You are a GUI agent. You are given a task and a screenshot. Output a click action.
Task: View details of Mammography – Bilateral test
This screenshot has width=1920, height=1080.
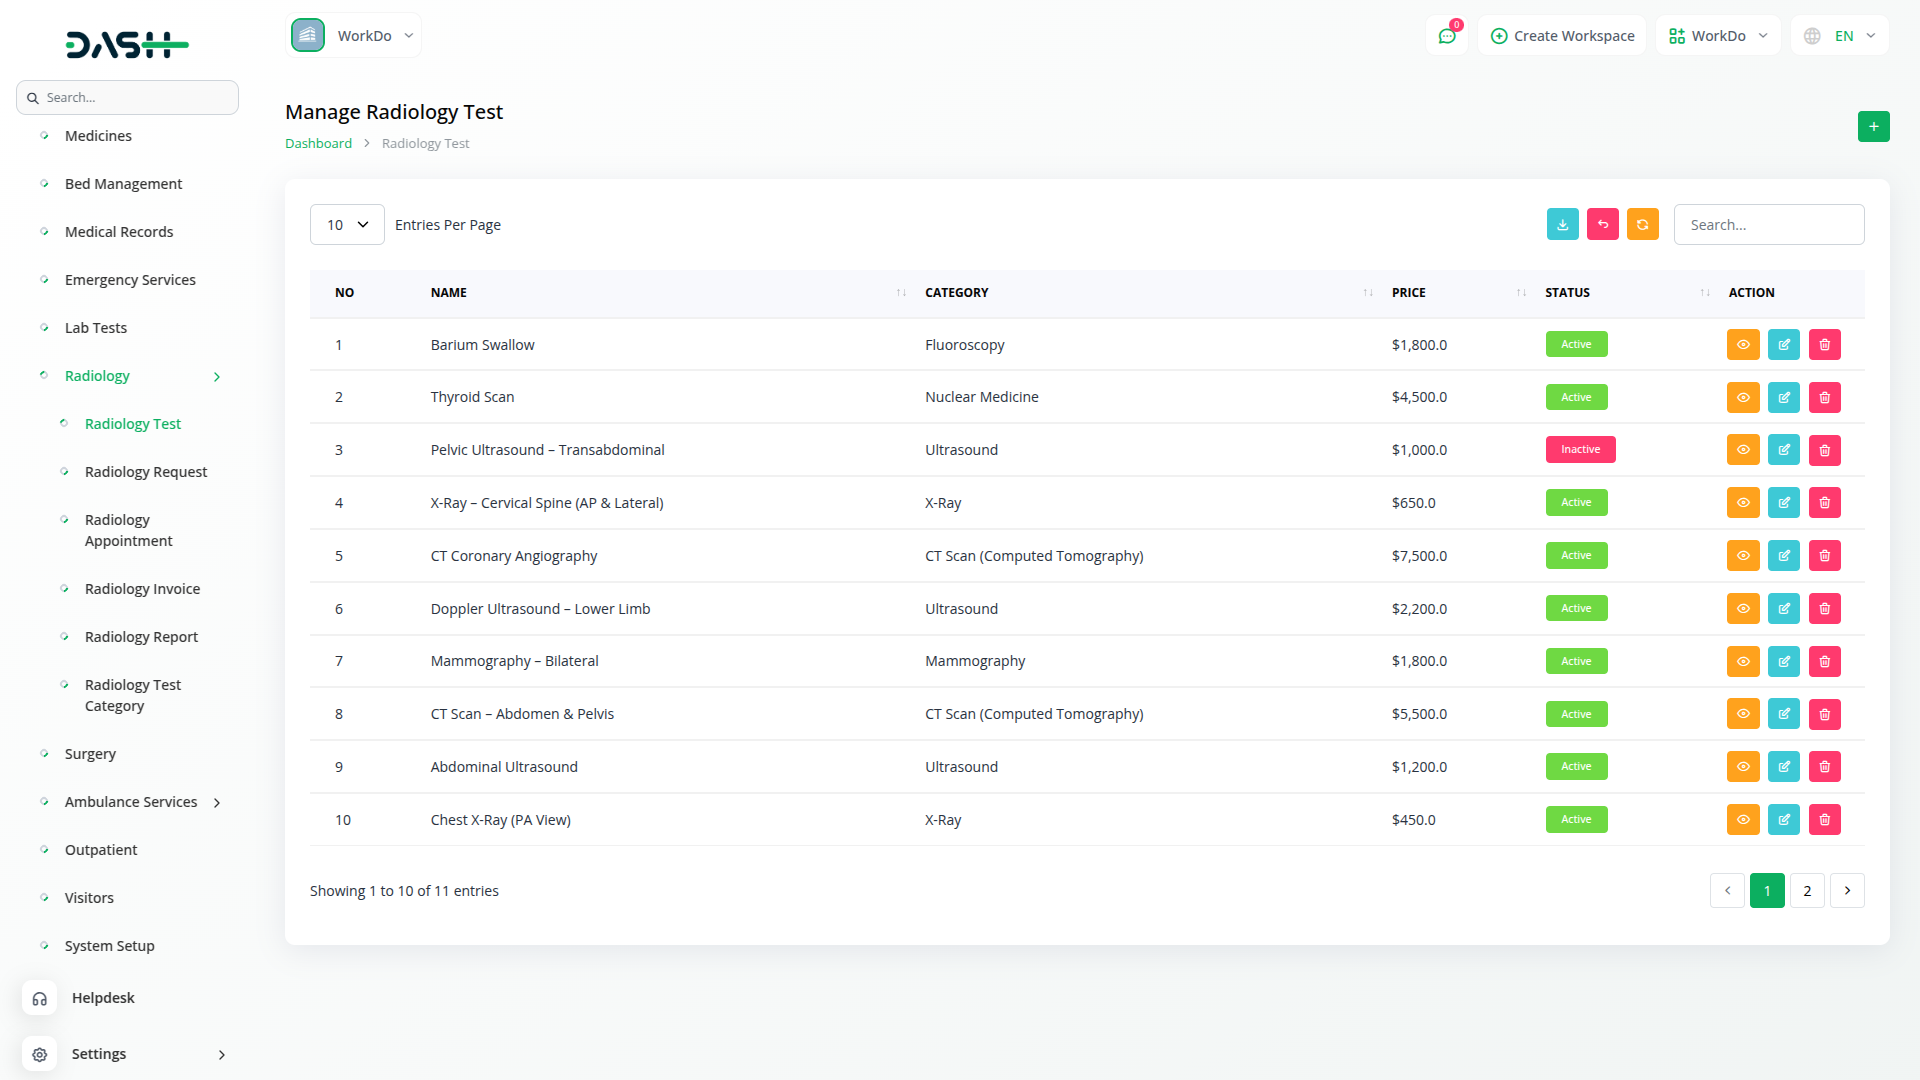(1742, 662)
